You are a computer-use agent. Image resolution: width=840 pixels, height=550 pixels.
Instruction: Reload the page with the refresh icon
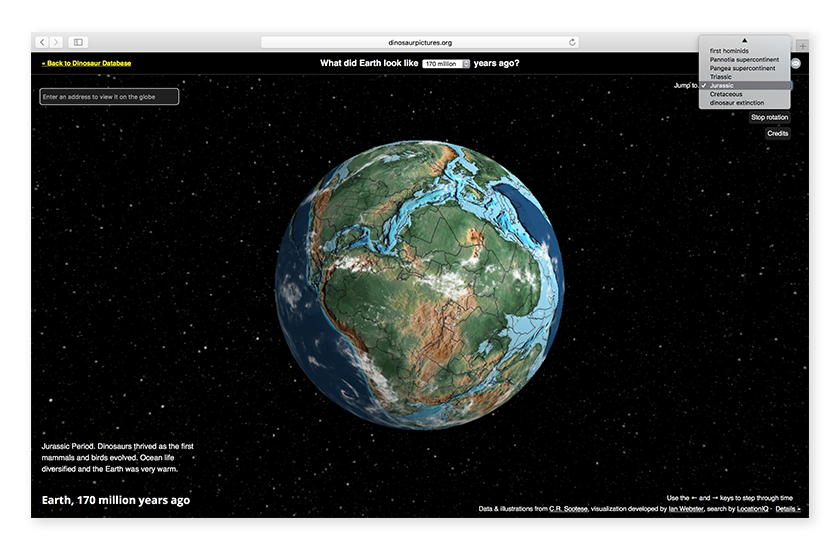pyautogui.click(x=572, y=42)
